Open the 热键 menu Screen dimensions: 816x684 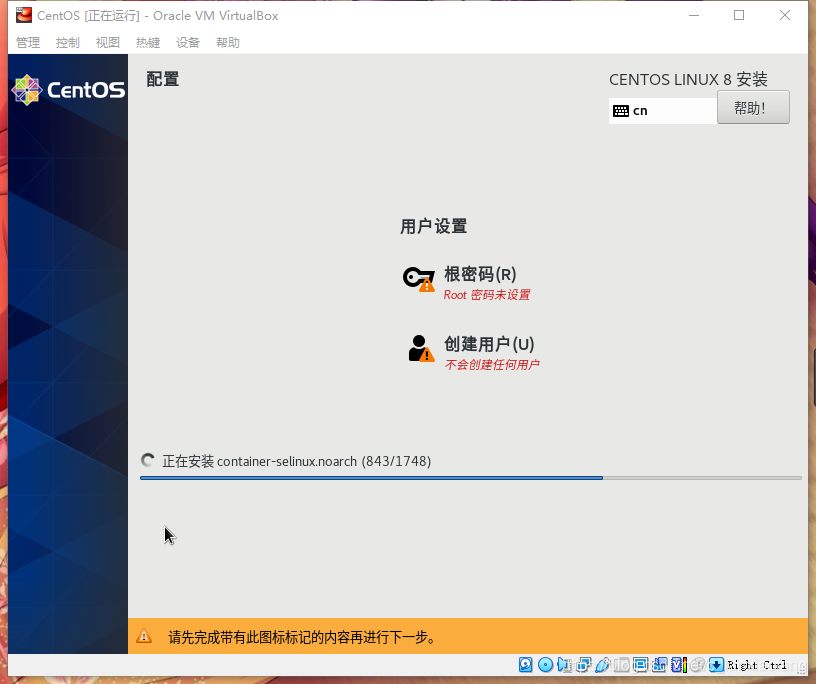pos(148,42)
